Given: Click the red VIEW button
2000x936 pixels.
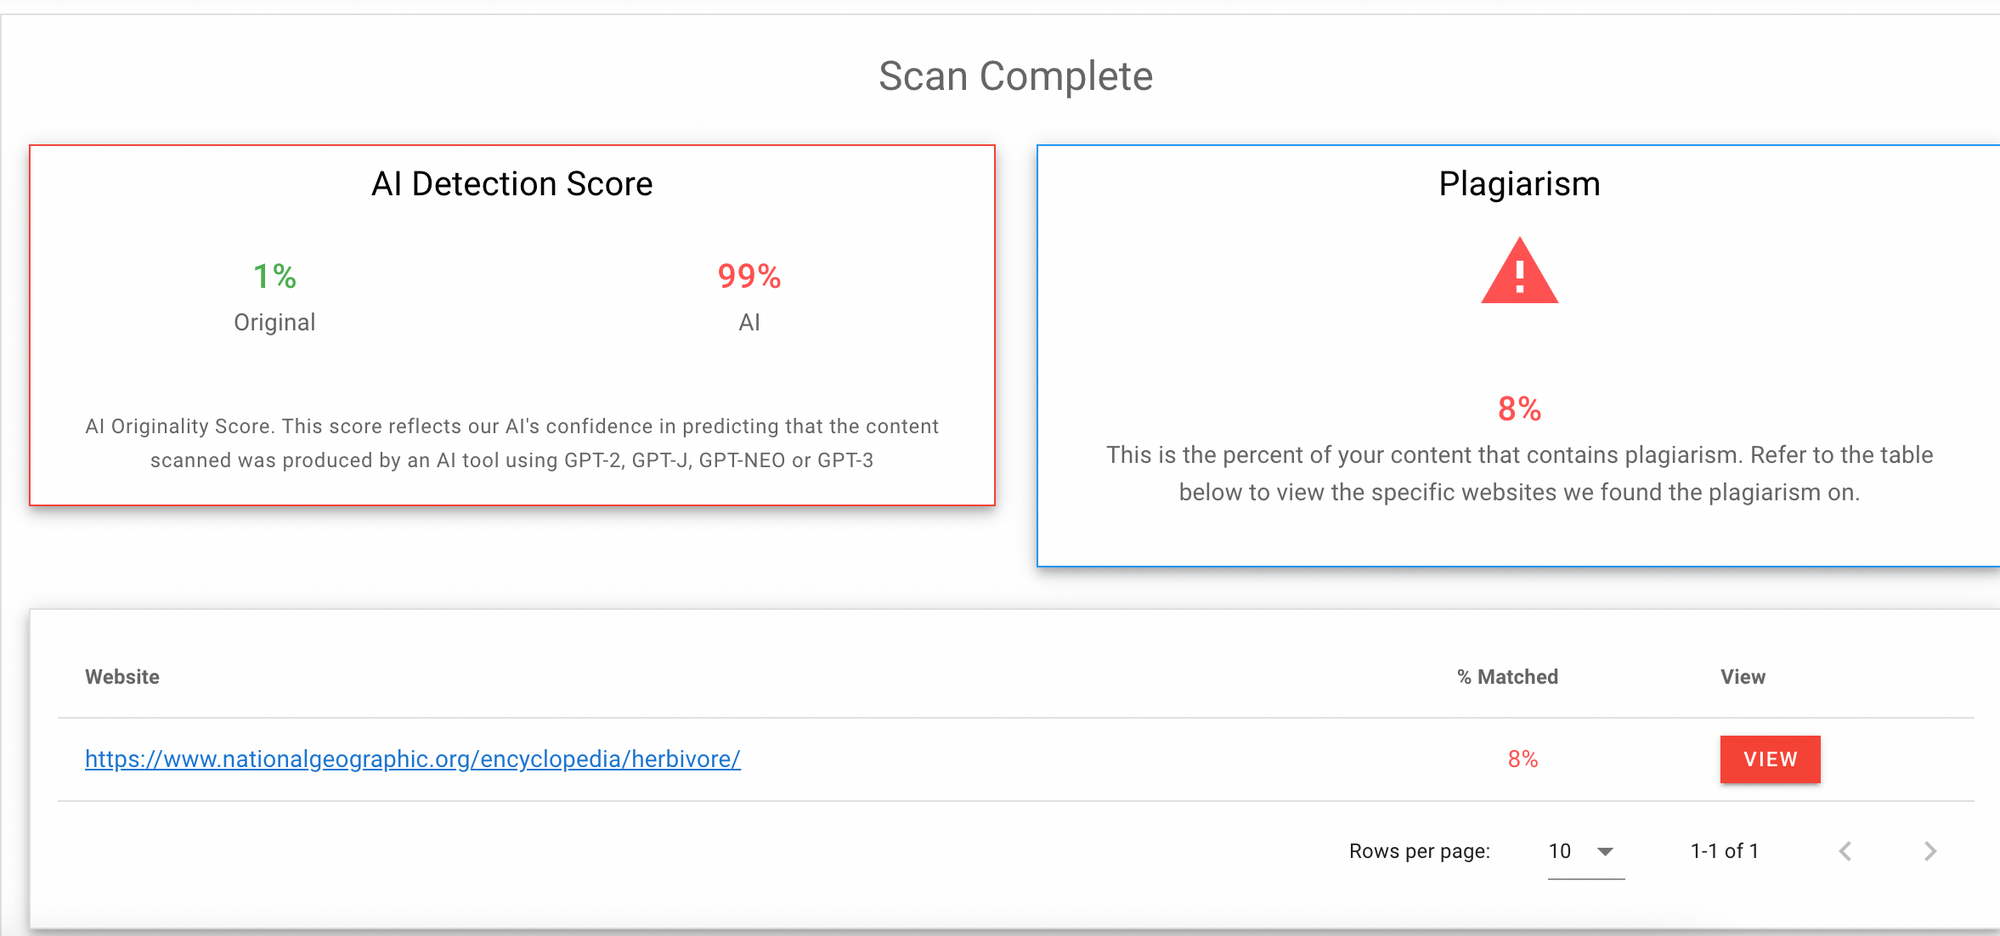Looking at the screenshot, I should click(1770, 759).
